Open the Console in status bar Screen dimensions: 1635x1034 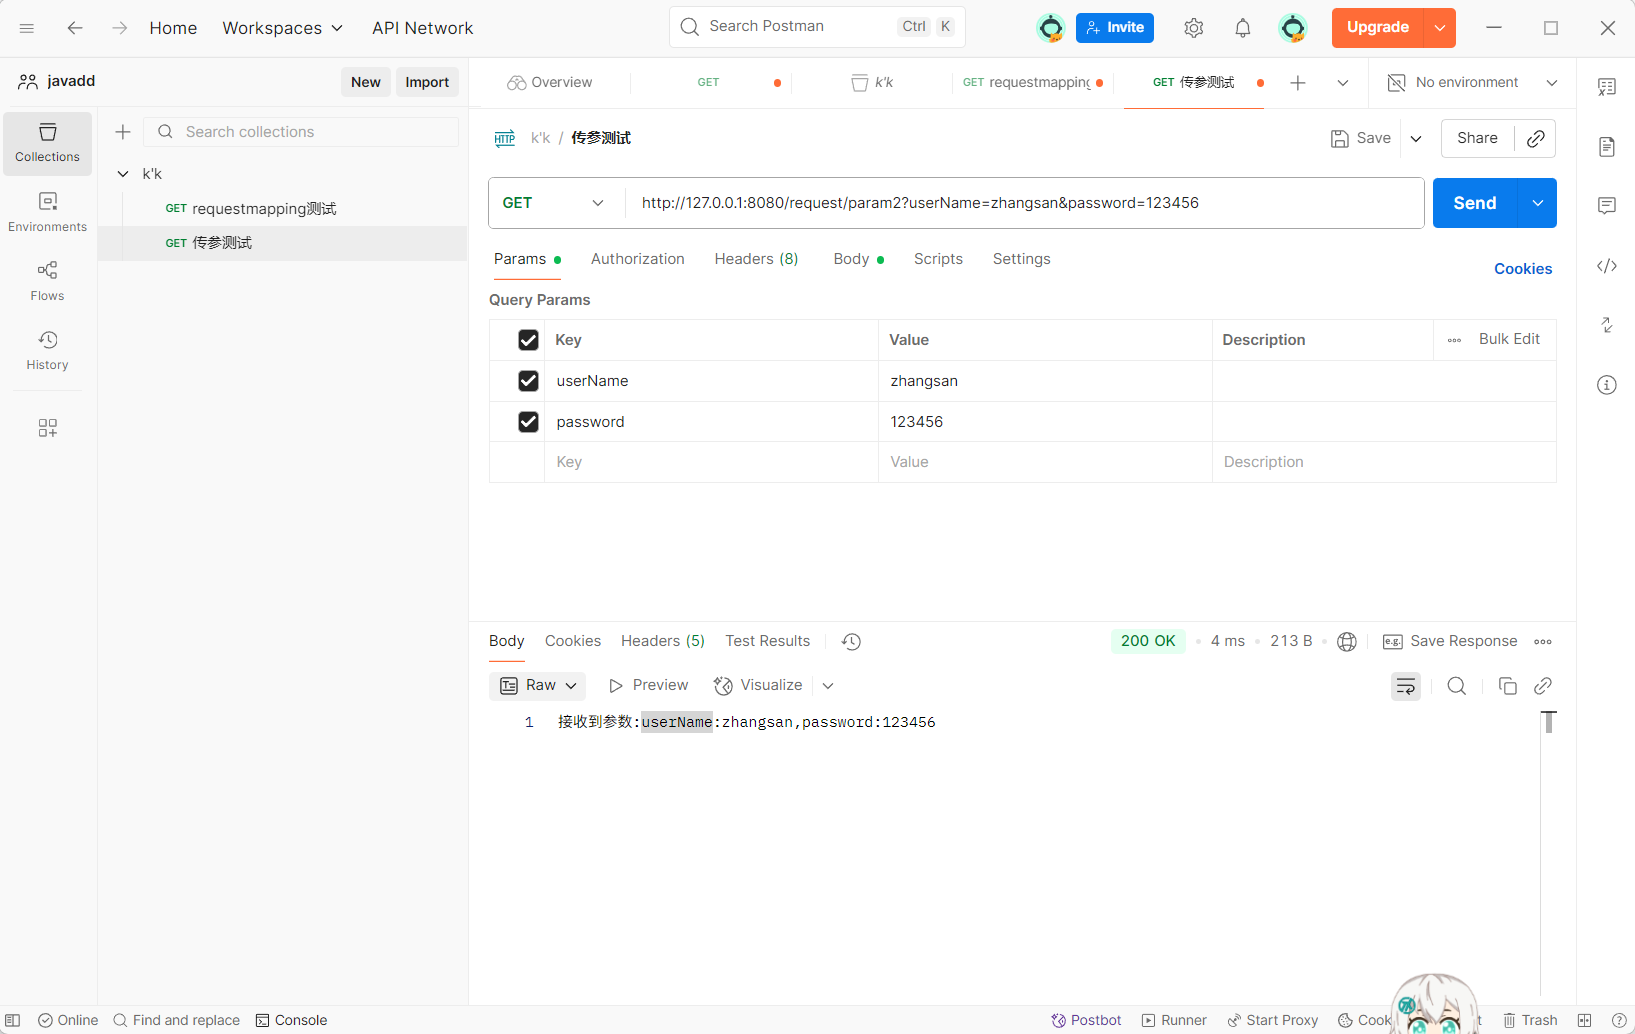[291, 1020]
